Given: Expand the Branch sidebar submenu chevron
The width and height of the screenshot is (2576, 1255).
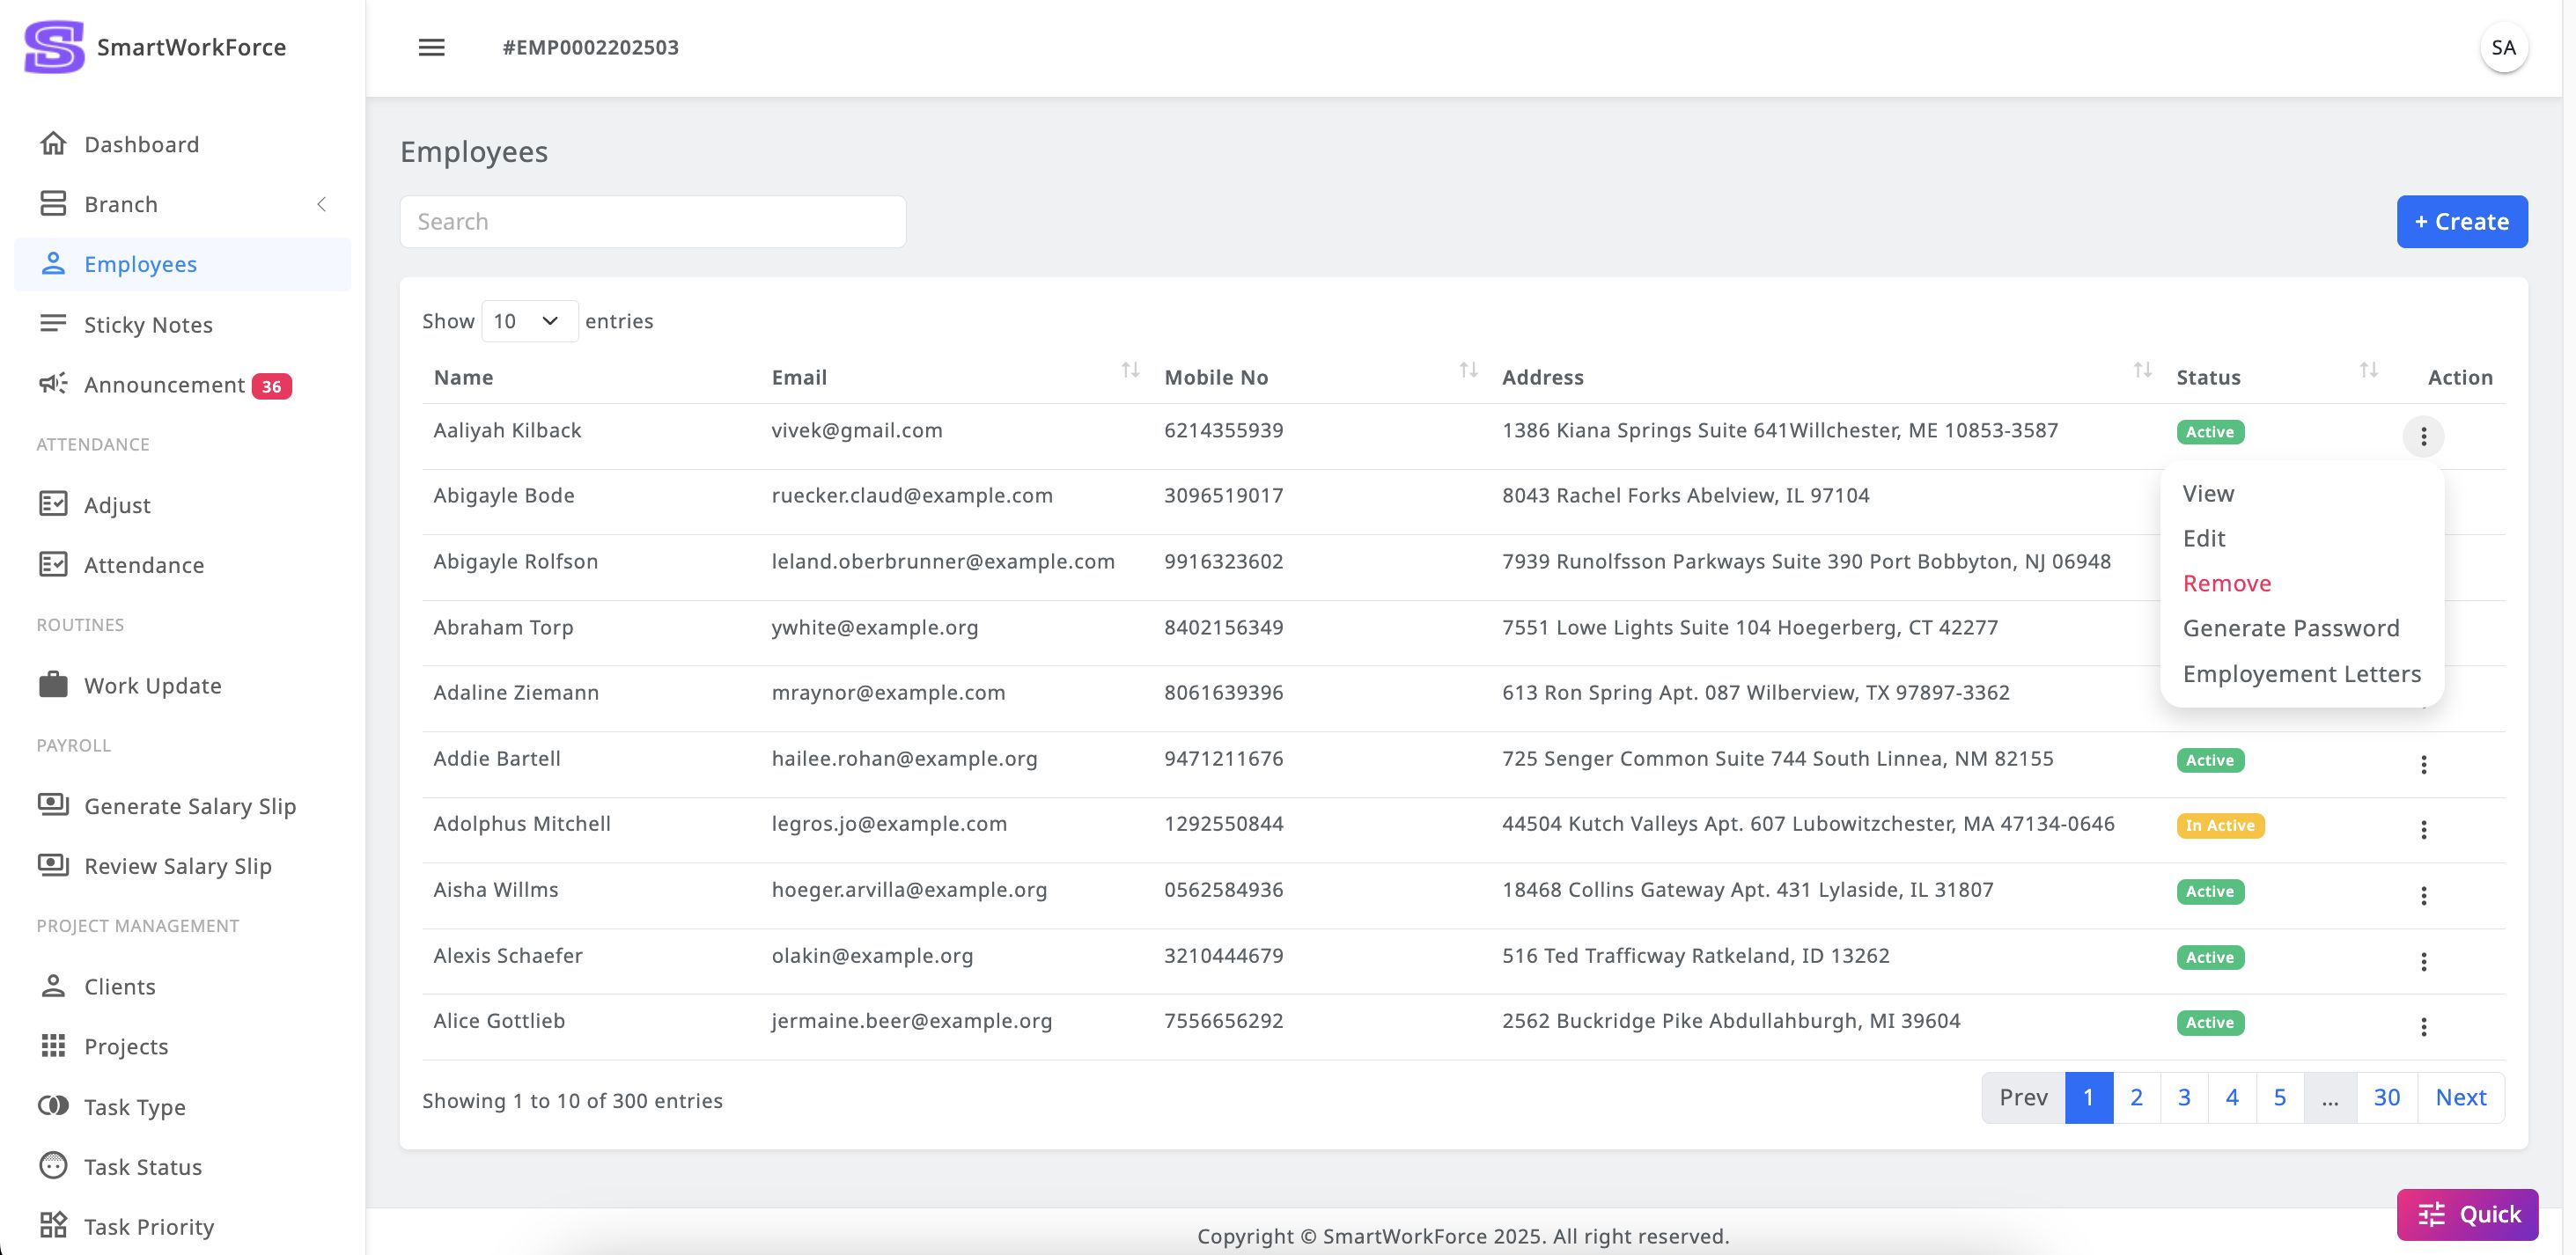Looking at the screenshot, I should (x=321, y=204).
